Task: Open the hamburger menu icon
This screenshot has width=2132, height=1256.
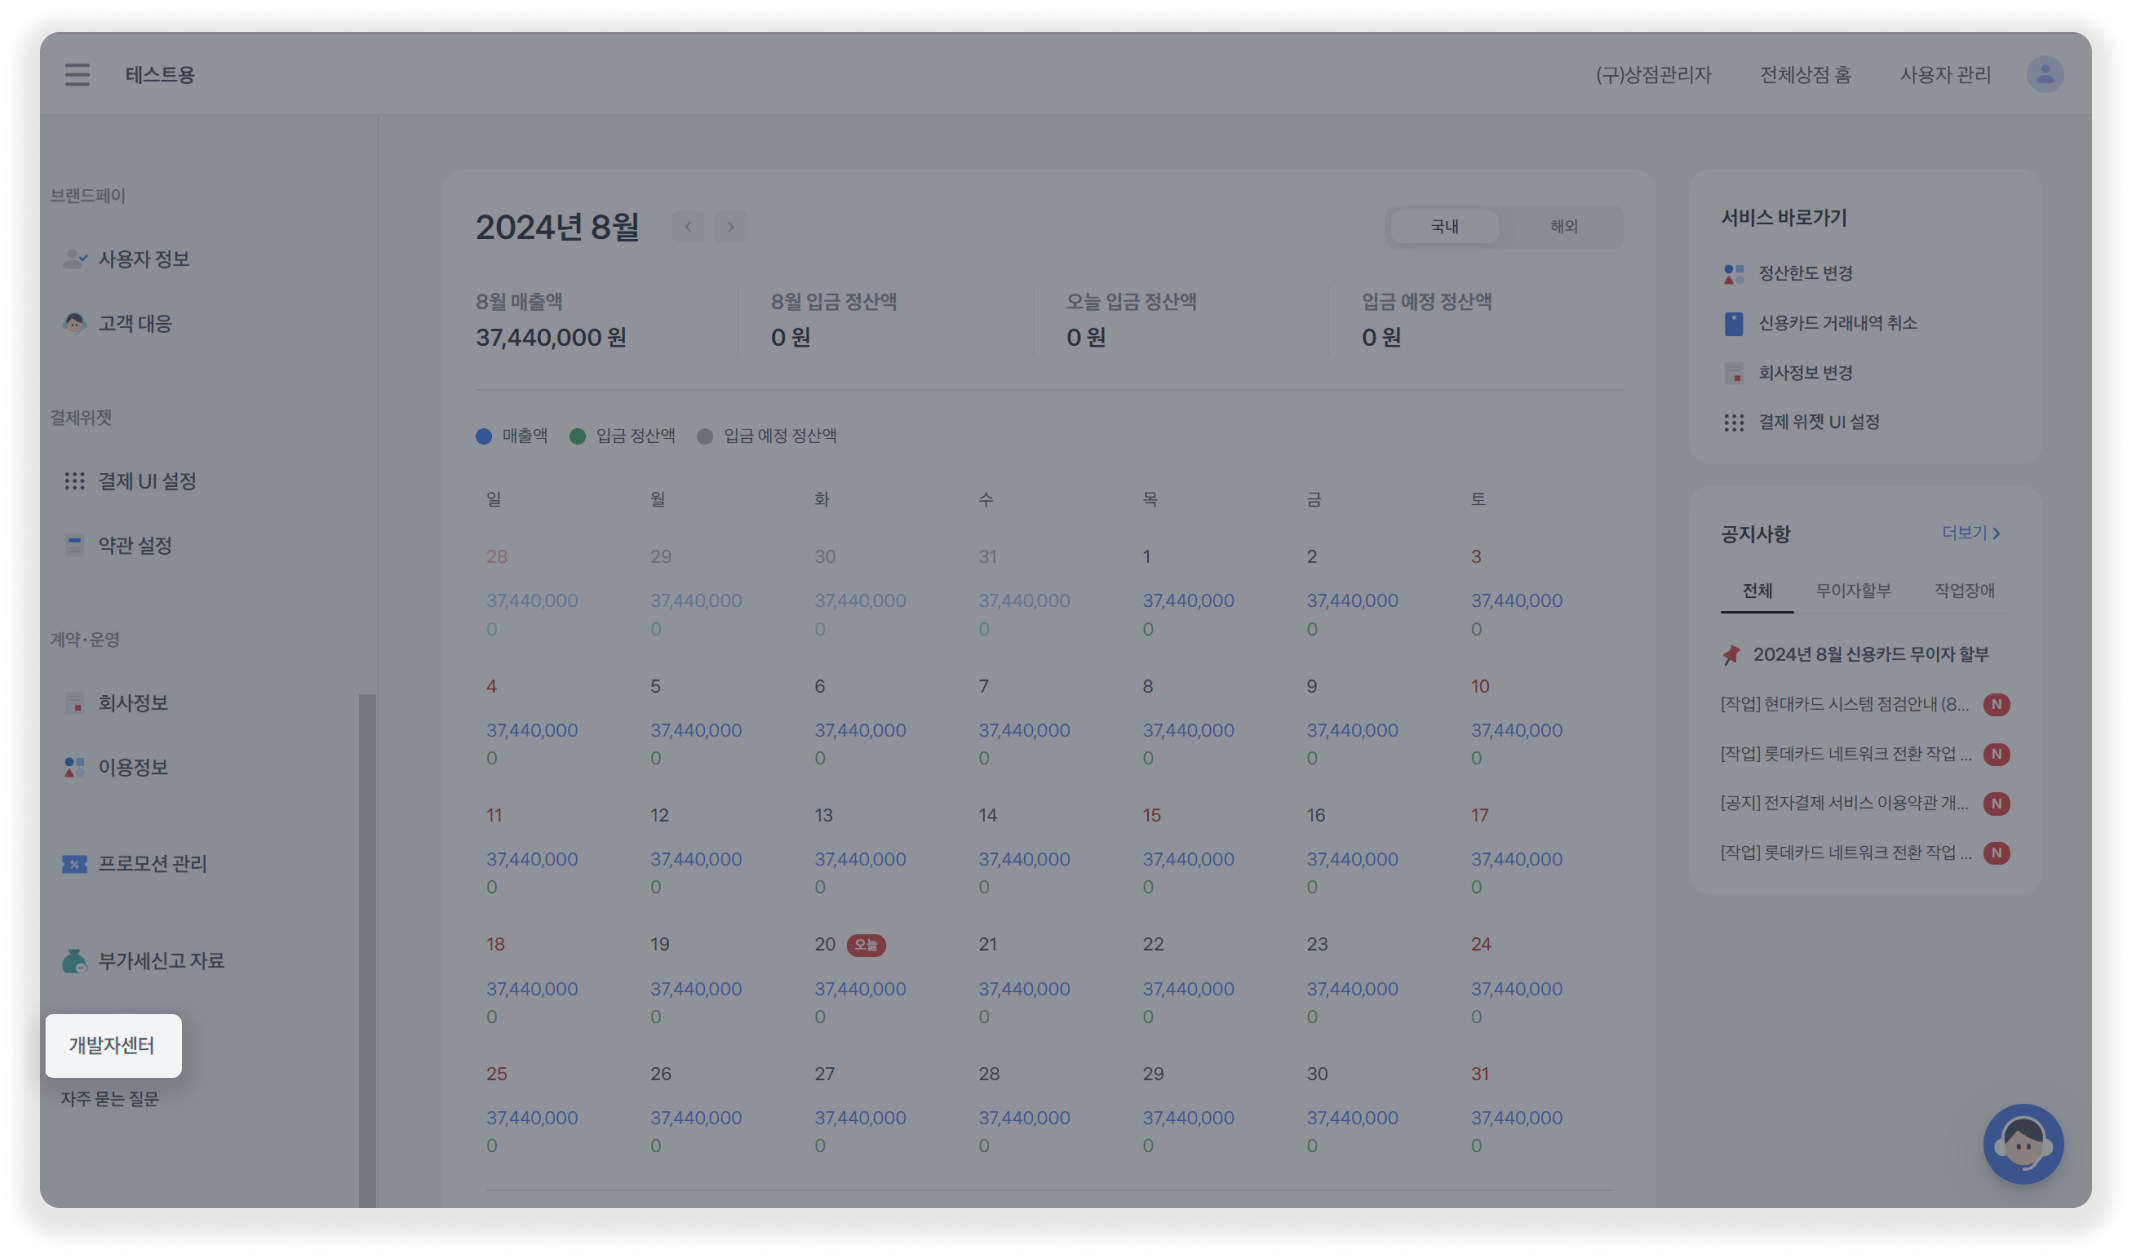Action: pyautogui.click(x=77, y=75)
